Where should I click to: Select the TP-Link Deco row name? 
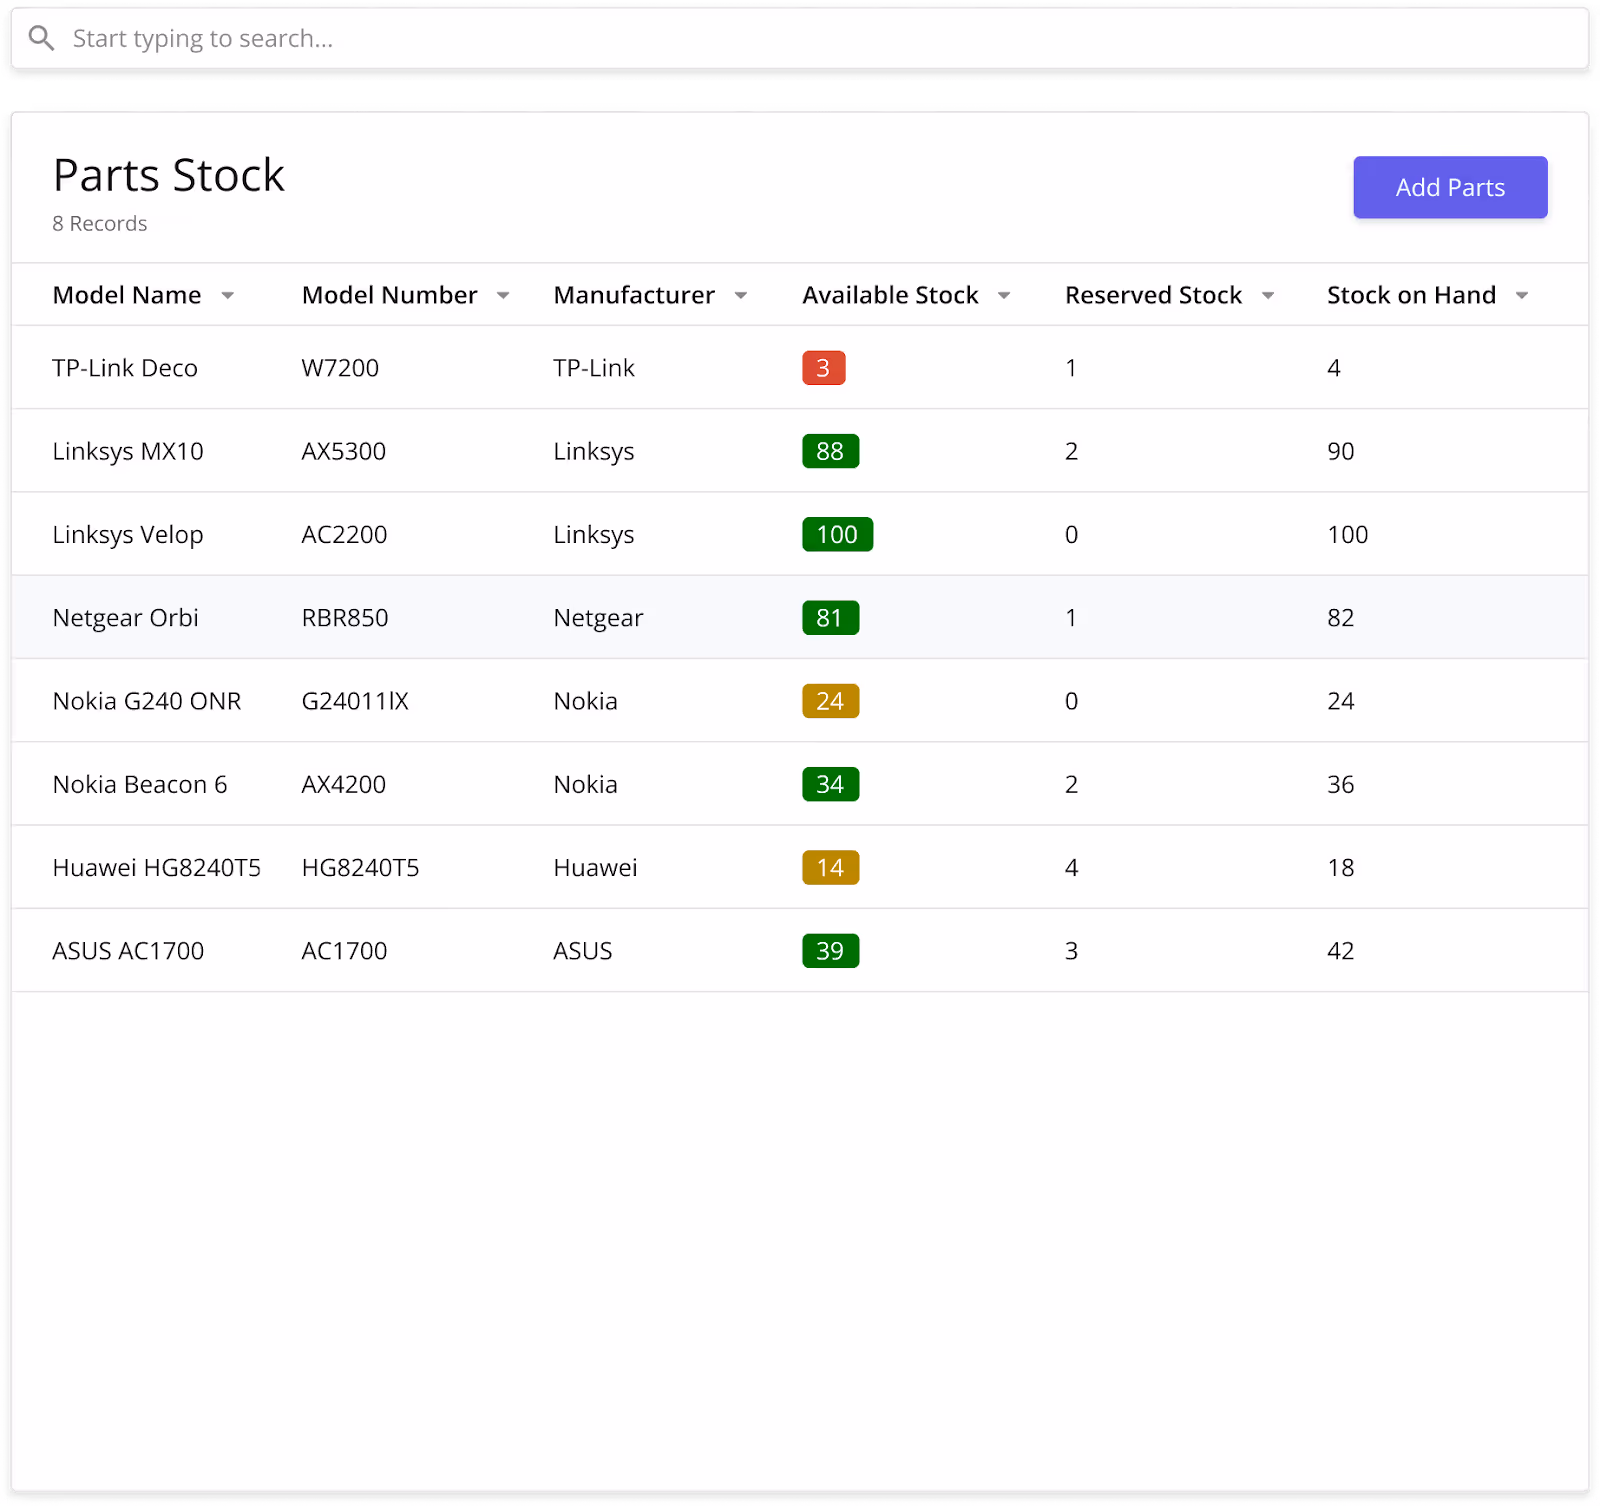tap(125, 368)
